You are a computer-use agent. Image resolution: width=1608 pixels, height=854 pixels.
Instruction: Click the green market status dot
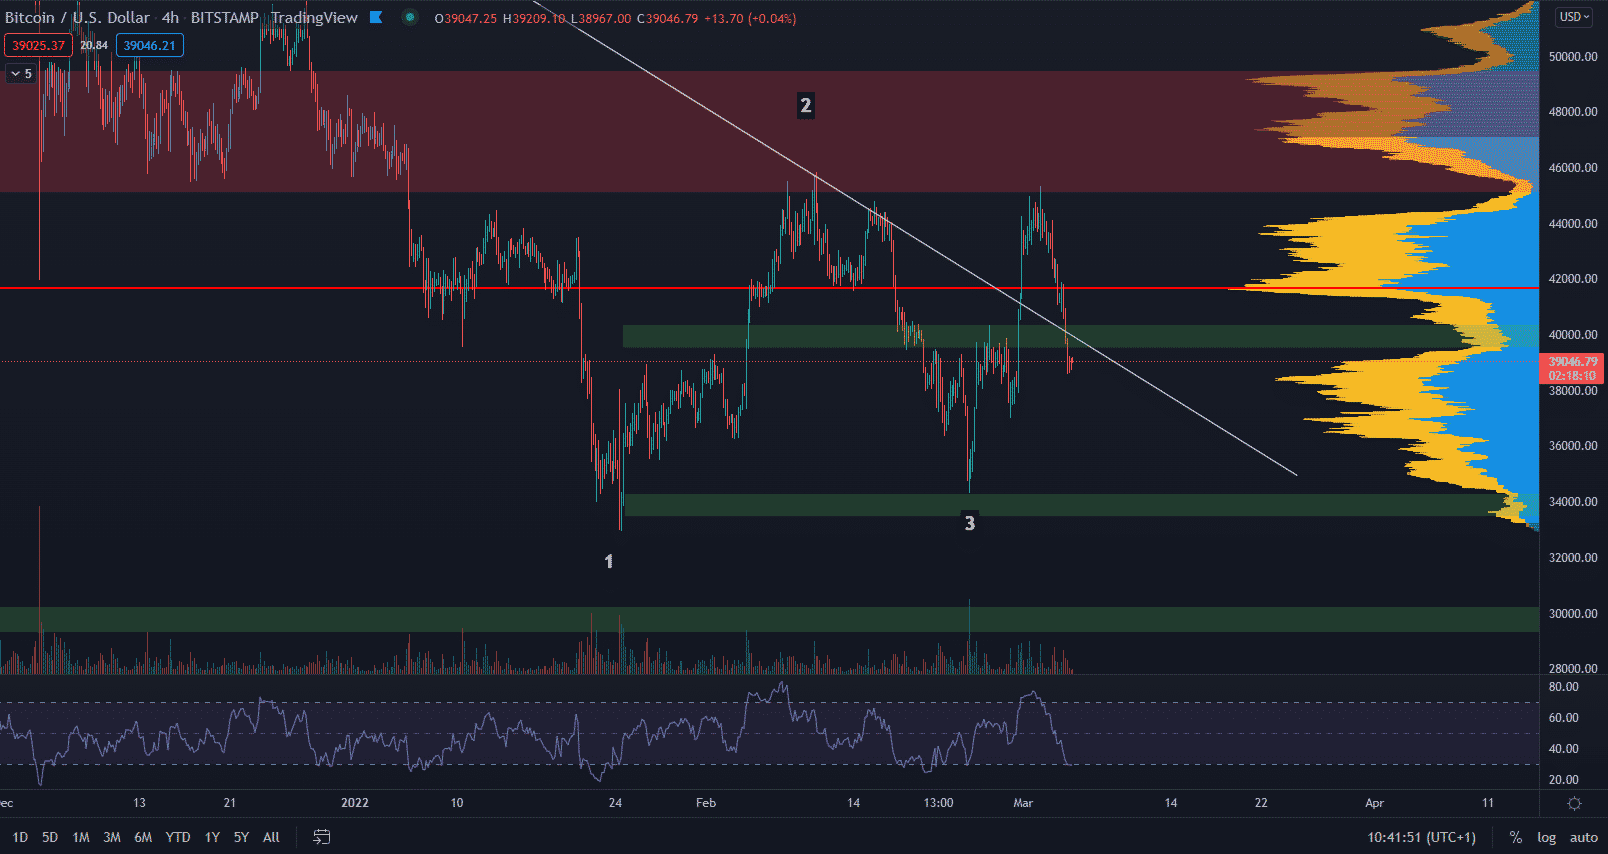[409, 17]
